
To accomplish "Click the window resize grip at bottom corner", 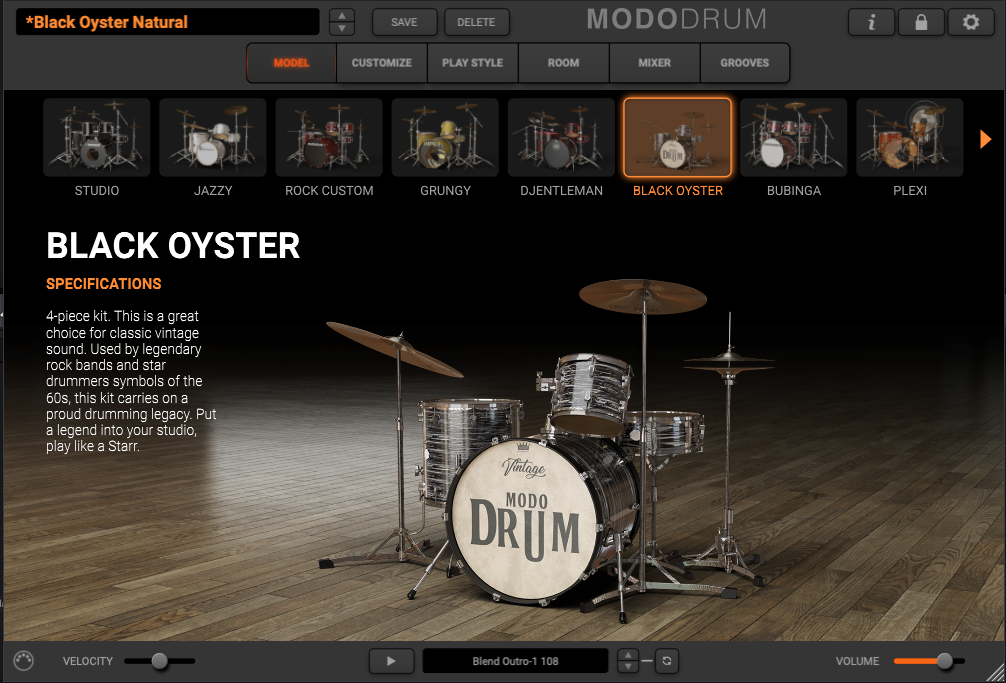I will pos(996,673).
